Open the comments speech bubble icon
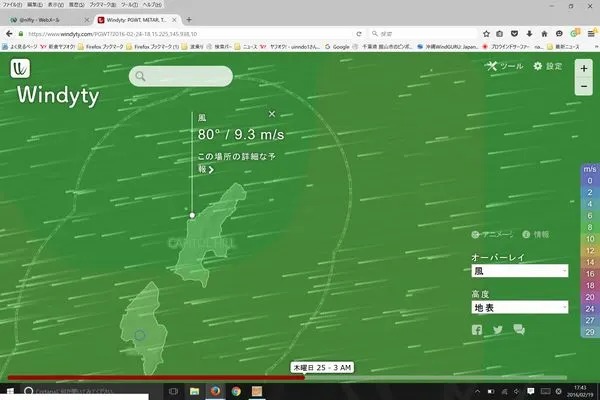 (x=519, y=329)
